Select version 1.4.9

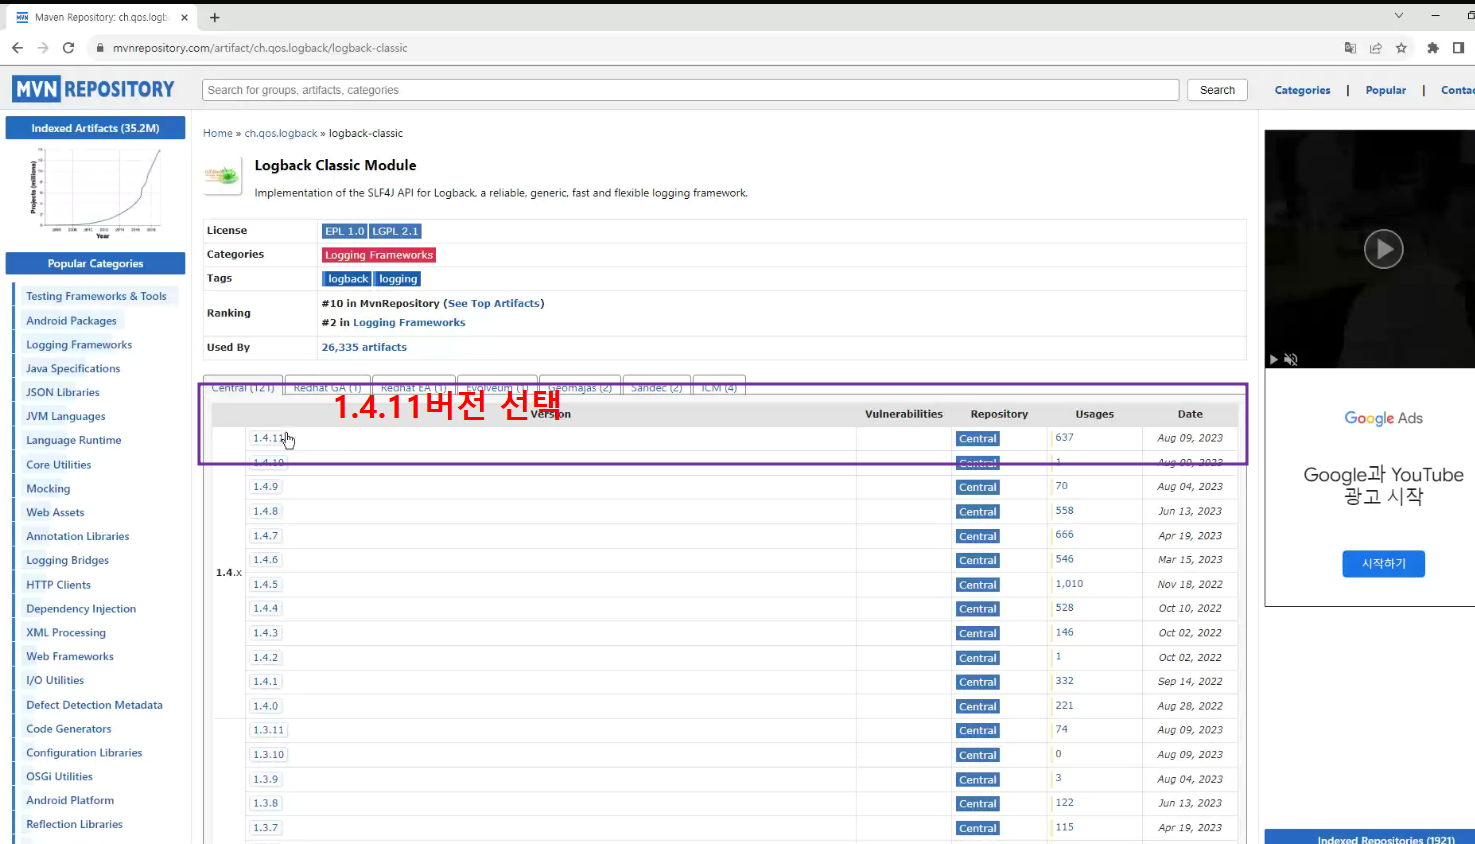pos(266,487)
